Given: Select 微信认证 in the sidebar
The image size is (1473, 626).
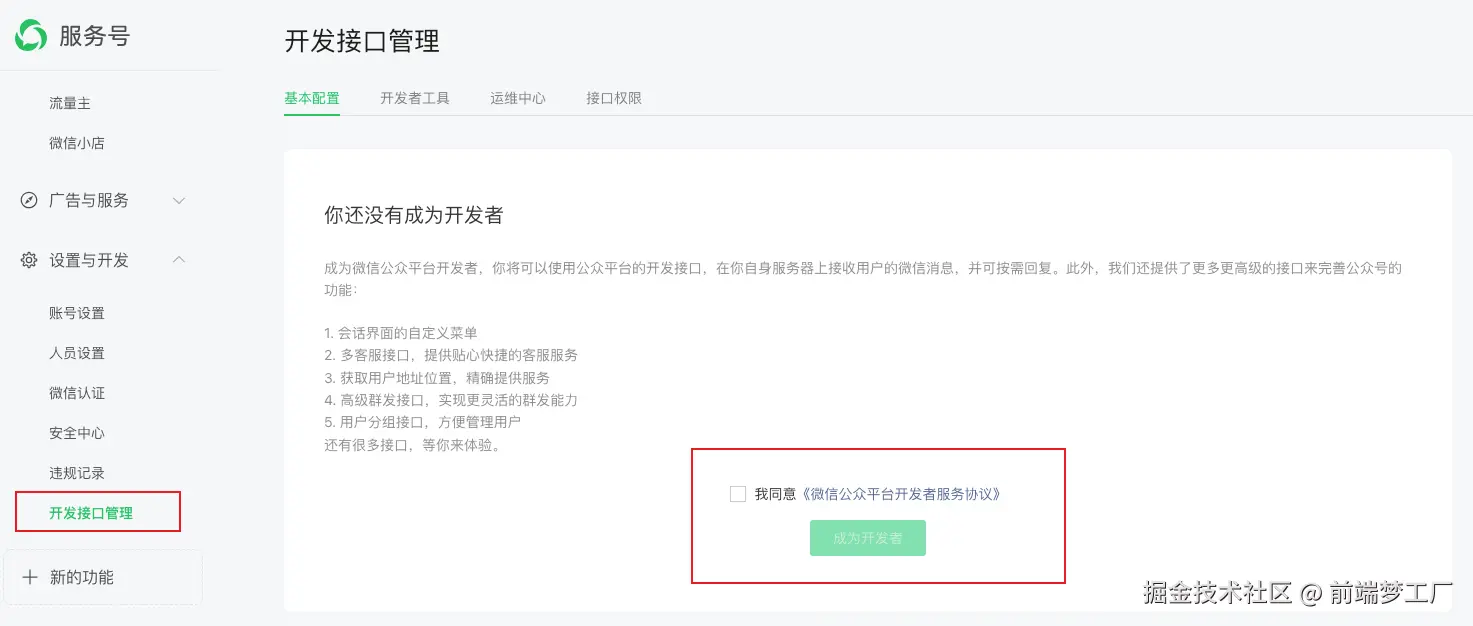Looking at the screenshot, I should [77, 393].
